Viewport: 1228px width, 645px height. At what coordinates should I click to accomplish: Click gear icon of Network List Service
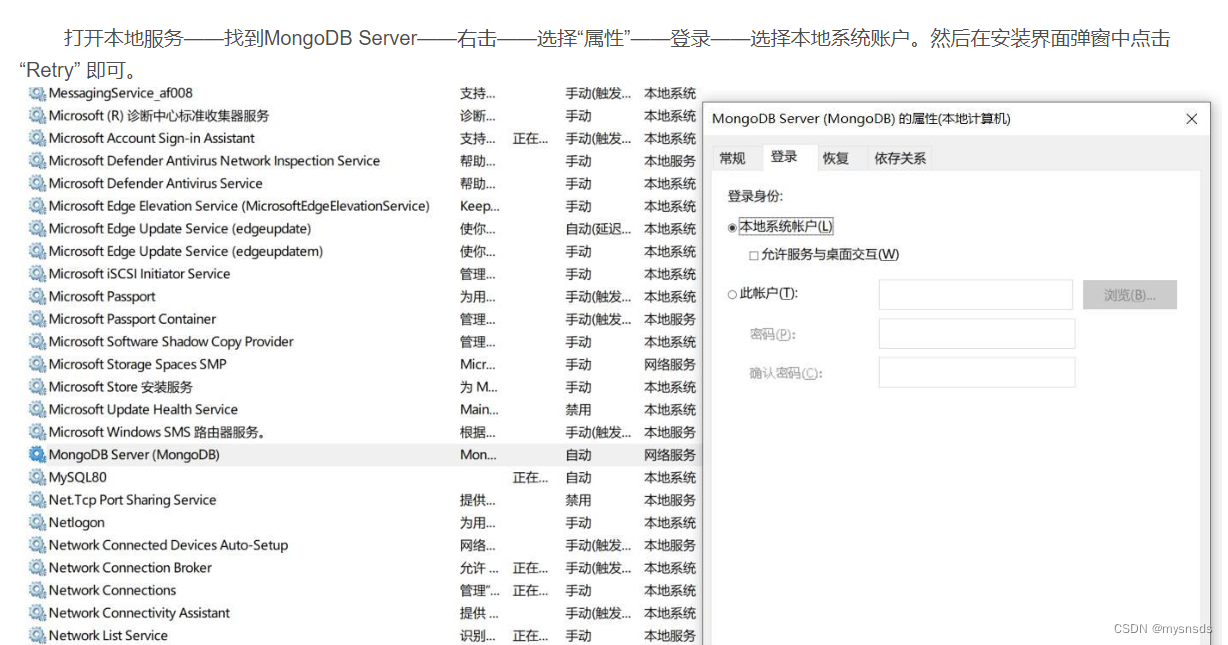(x=38, y=635)
